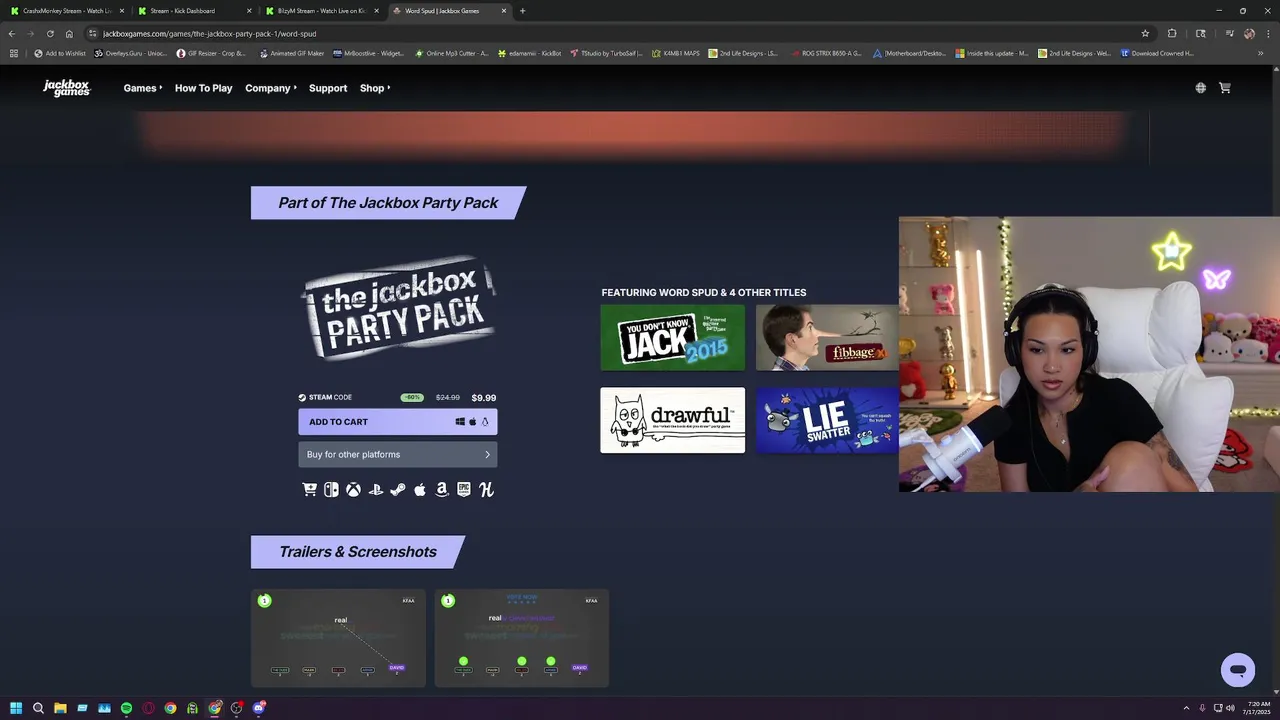Open the taskbar clock and date
1280x720 pixels.
click(x=1255, y=708)
